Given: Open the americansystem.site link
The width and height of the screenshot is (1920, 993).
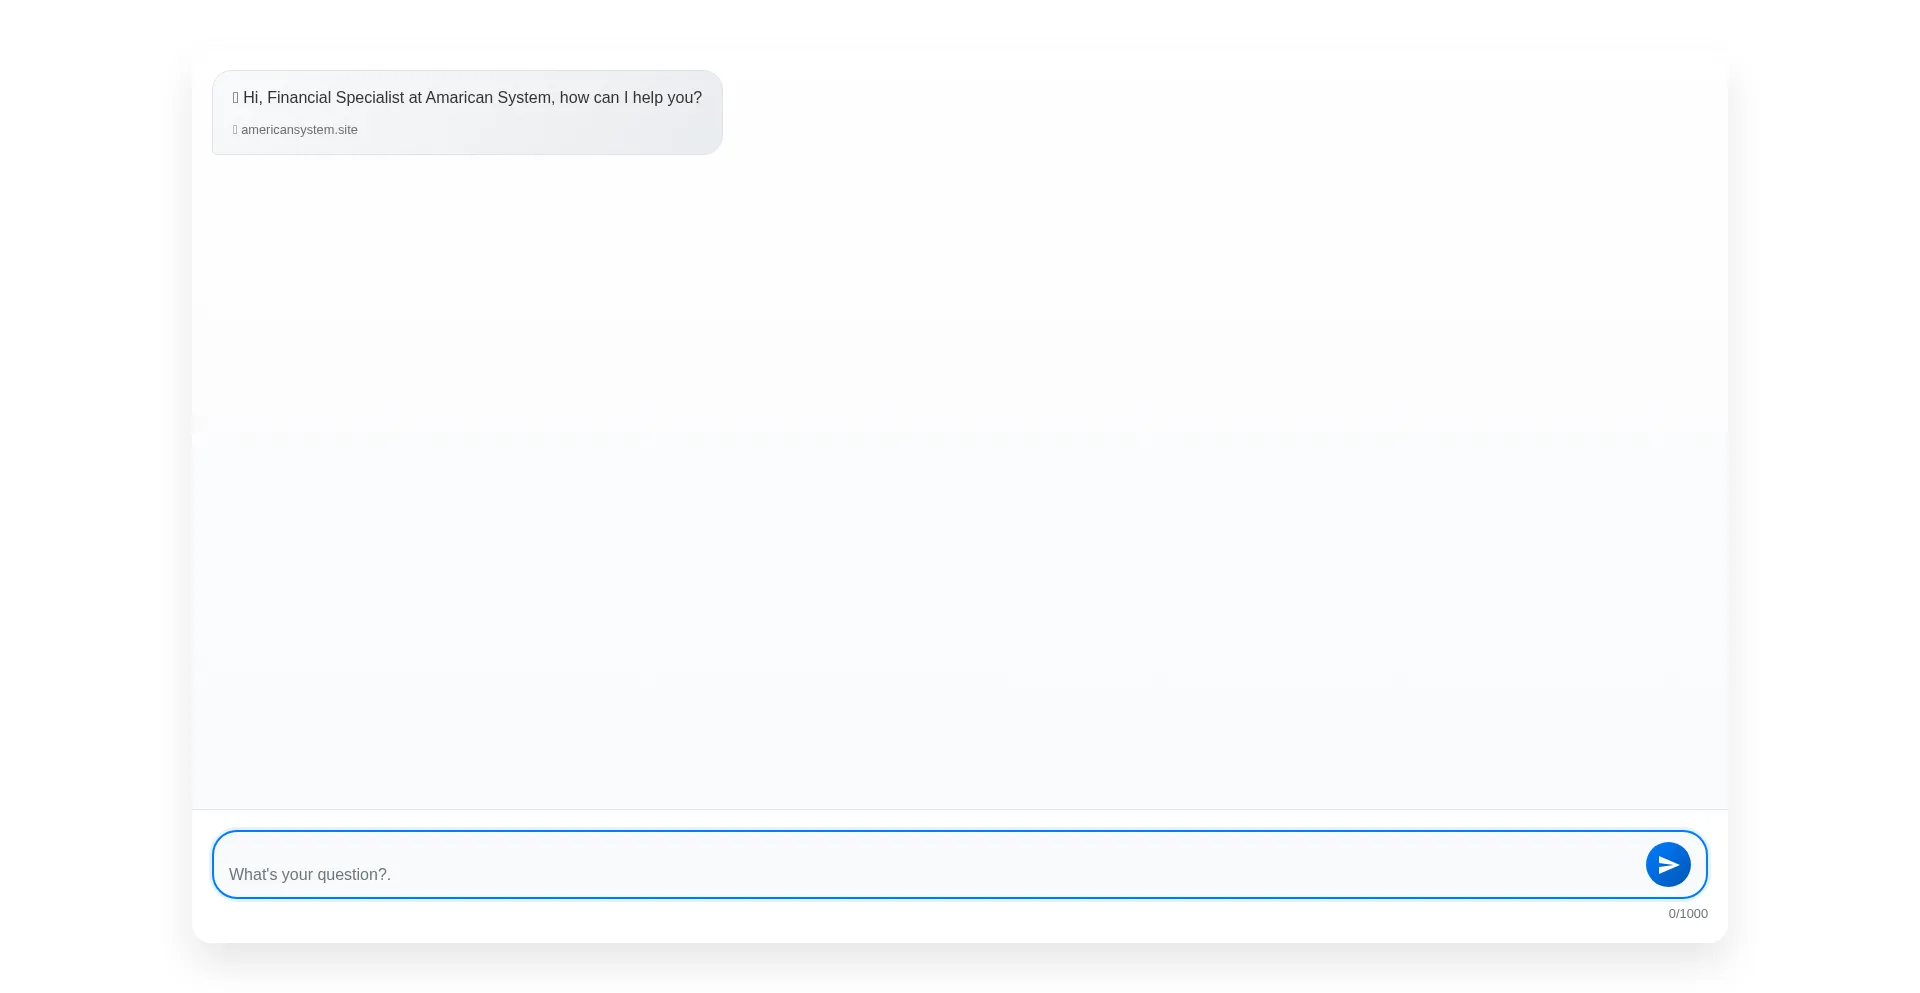Looking at the screenshot, I should coord(299,130).
